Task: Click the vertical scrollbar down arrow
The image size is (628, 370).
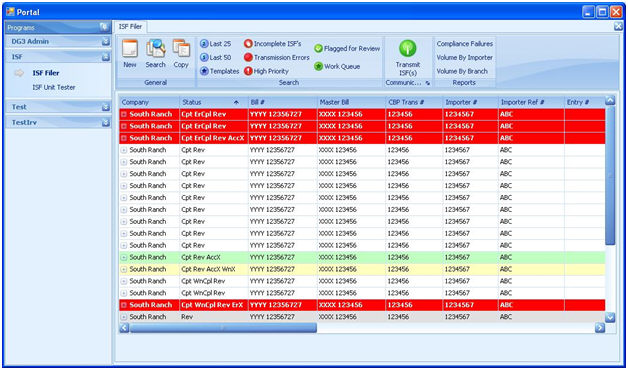Action: click(x=610, y=318)
